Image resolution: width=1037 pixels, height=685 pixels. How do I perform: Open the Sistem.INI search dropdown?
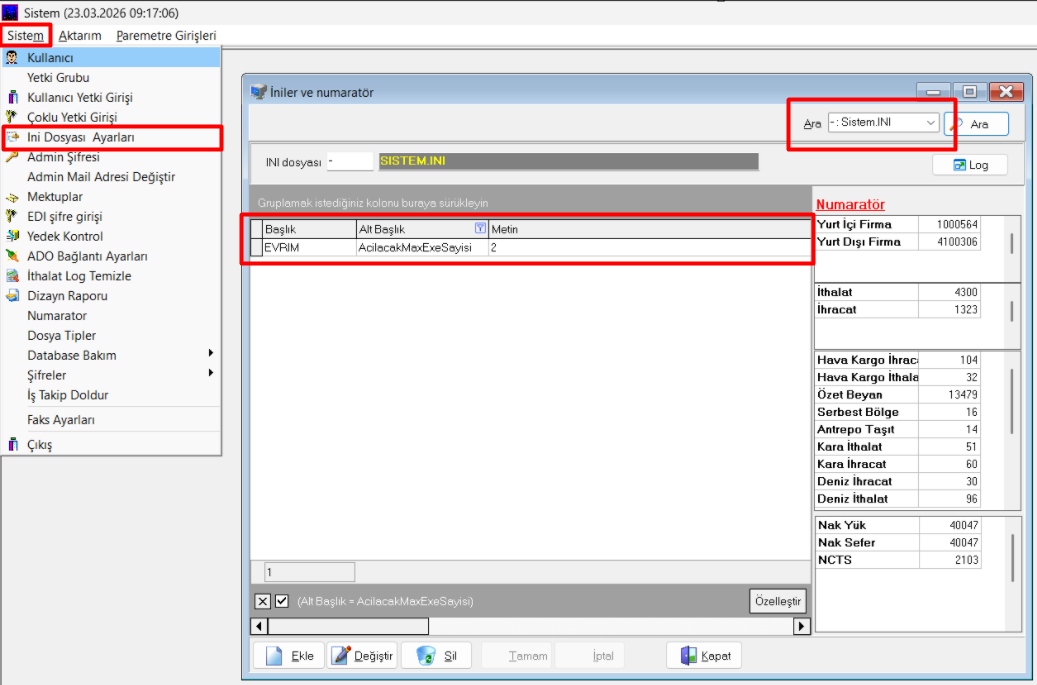tap(930, 123)
